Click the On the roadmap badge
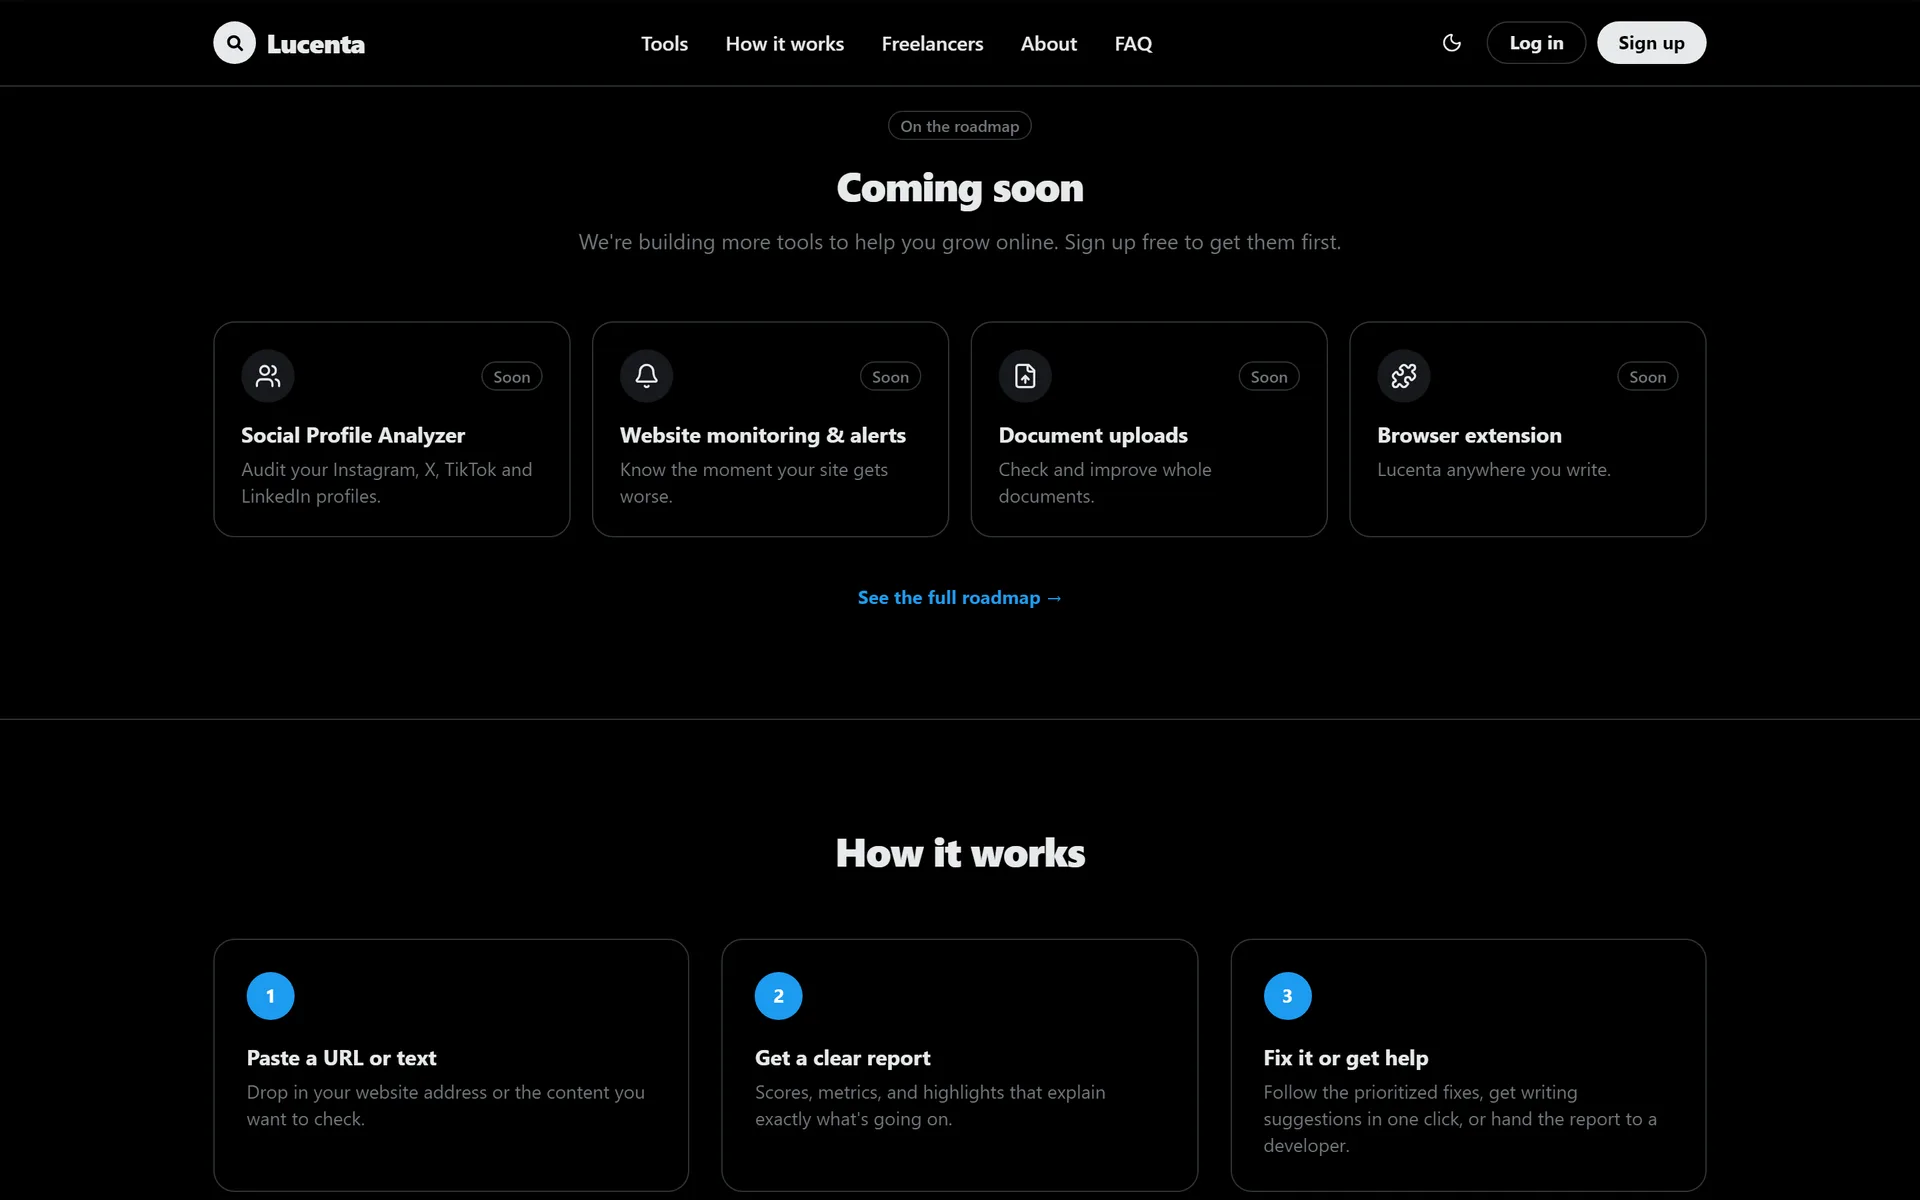This screenshot has height=1200, width=1920. tap(959, 126)
